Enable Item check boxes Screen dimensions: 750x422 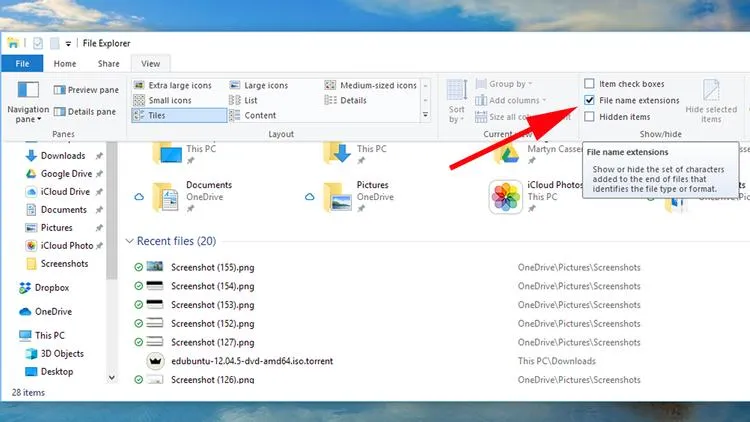[589, 84]
